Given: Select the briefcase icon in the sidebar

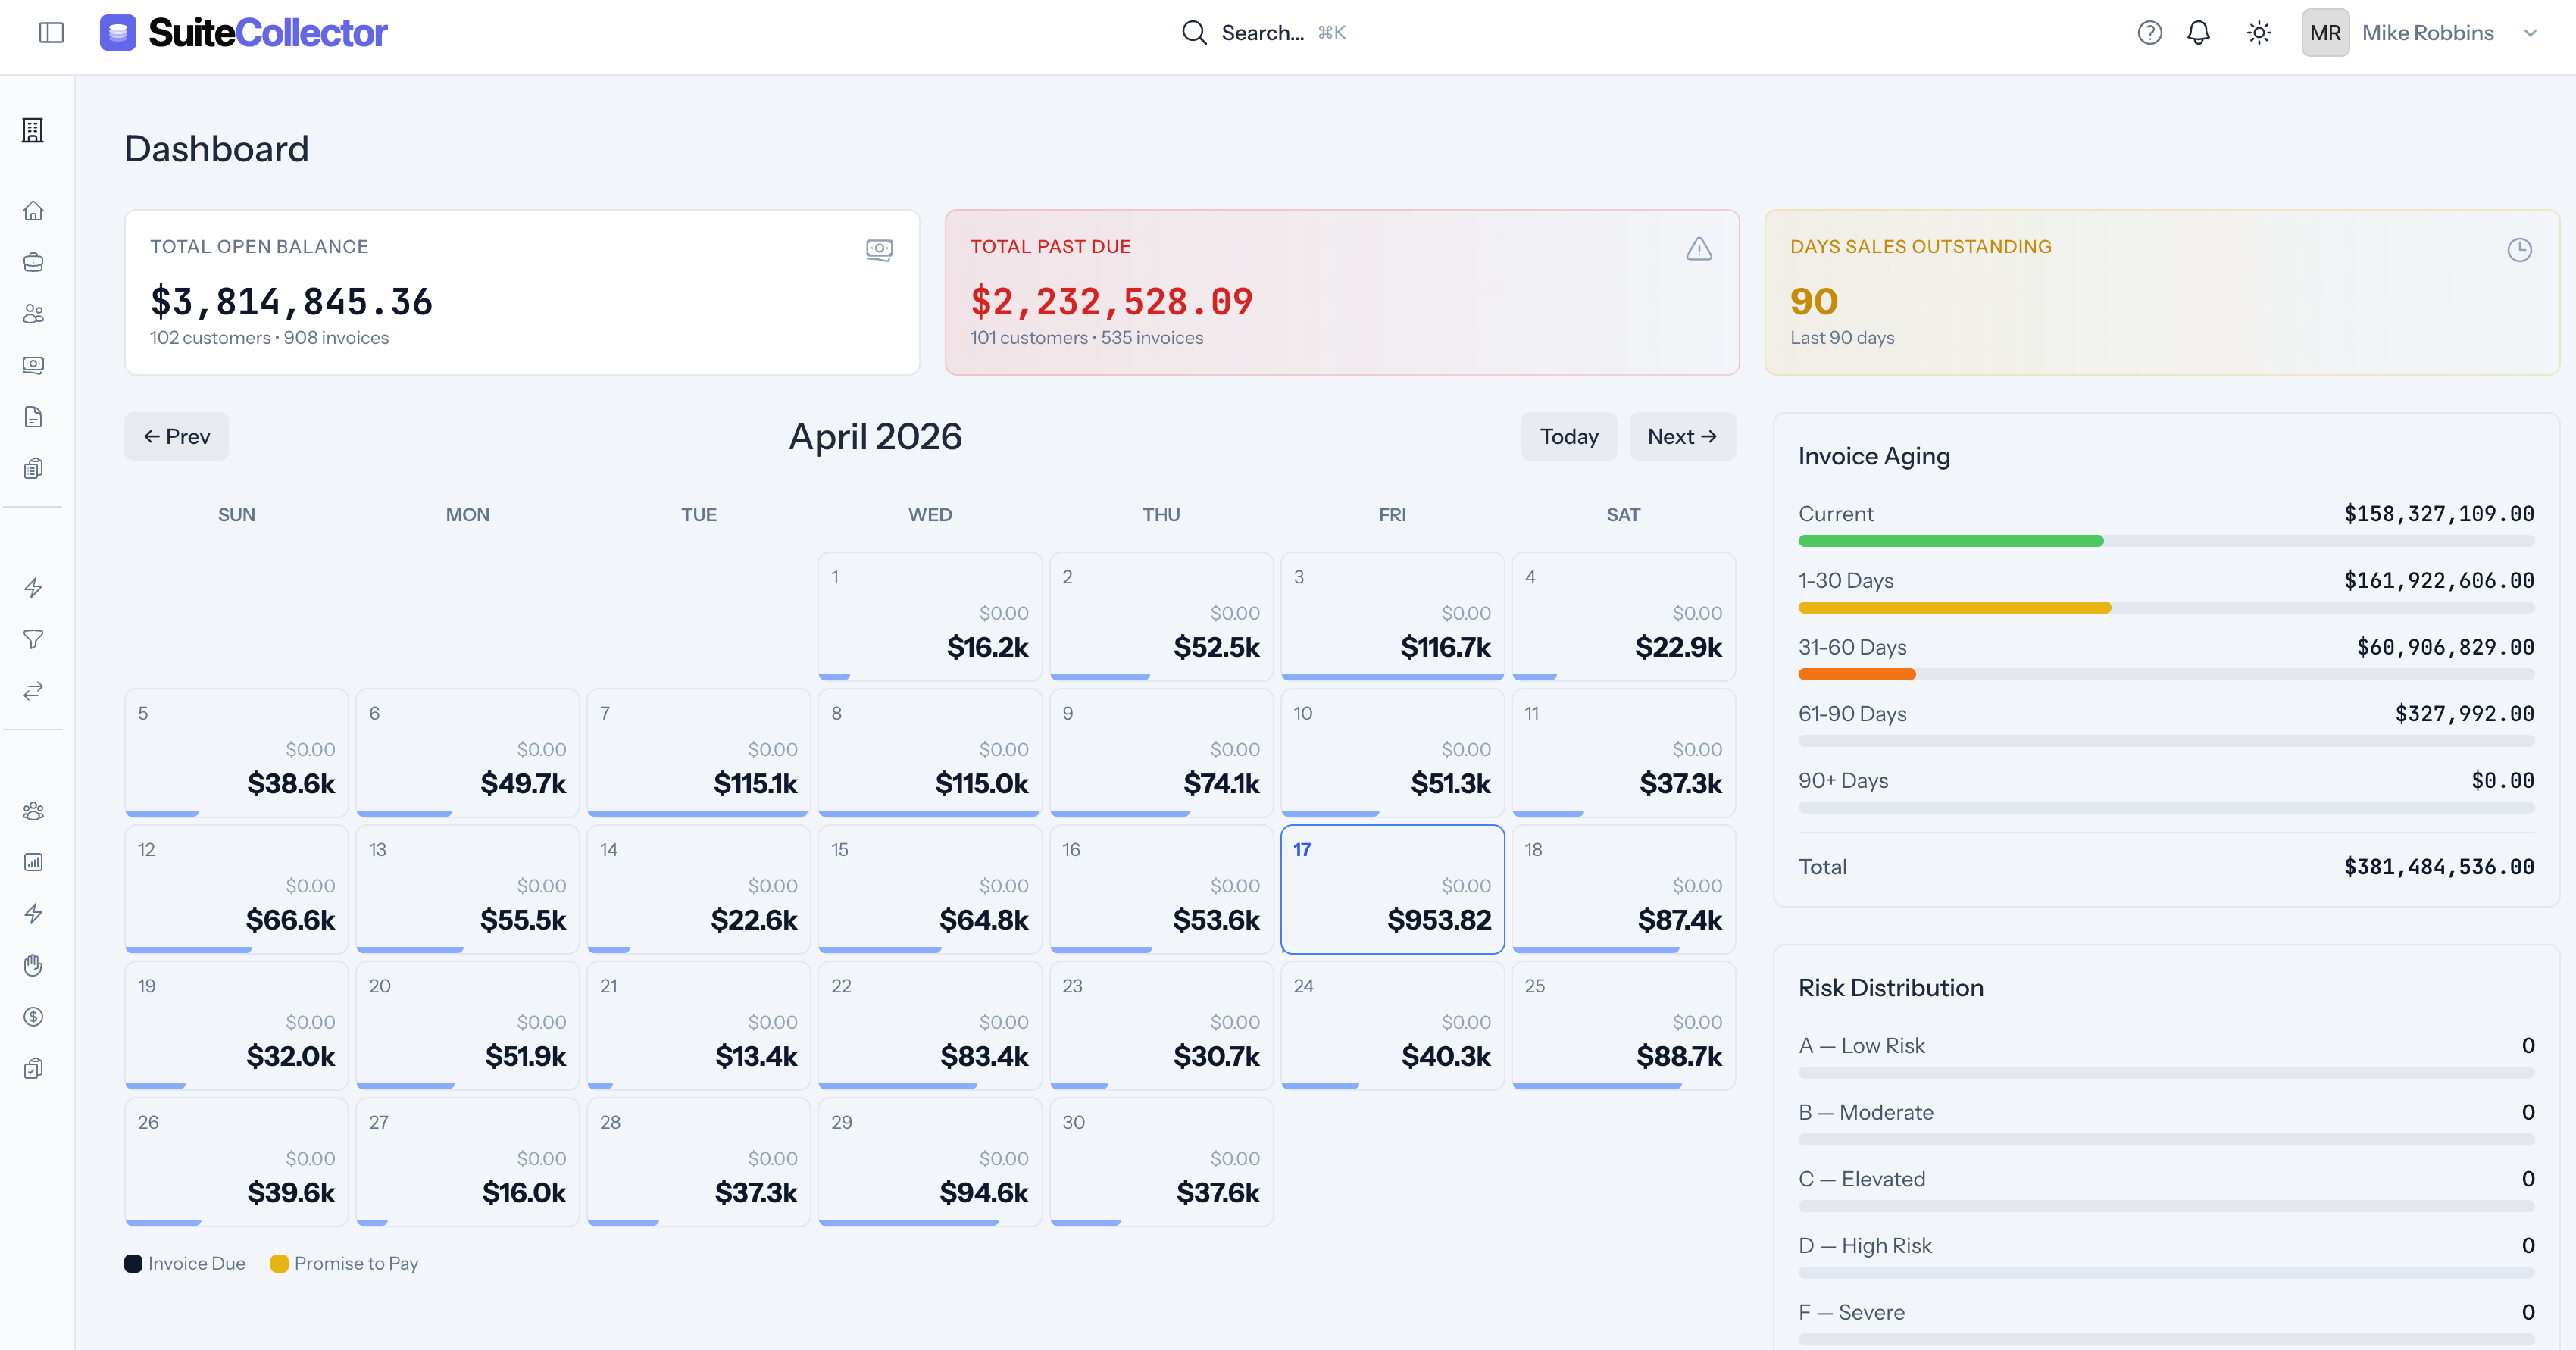Looking at the screenshot, I should [x=33, y=262].
